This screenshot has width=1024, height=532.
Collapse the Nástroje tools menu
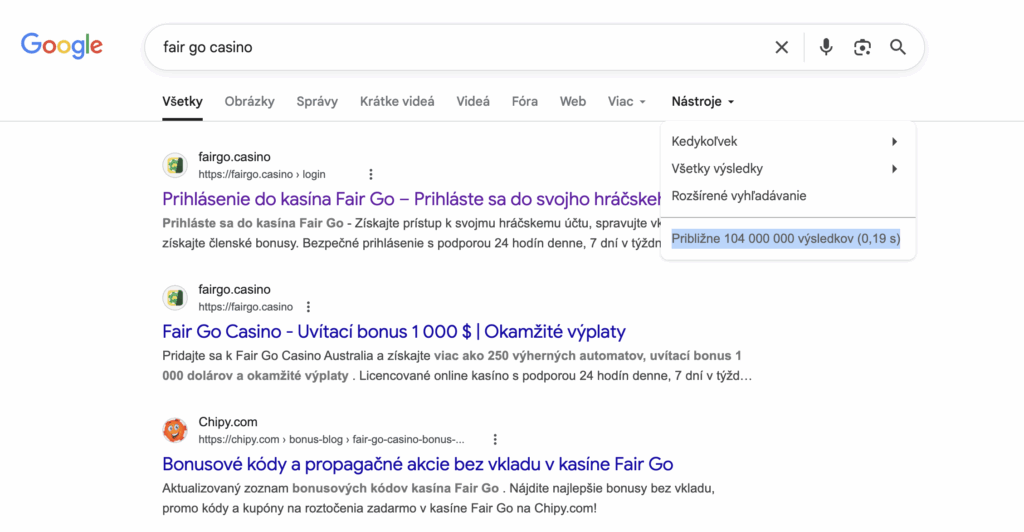pyautogui.click(x=703, y=101)
